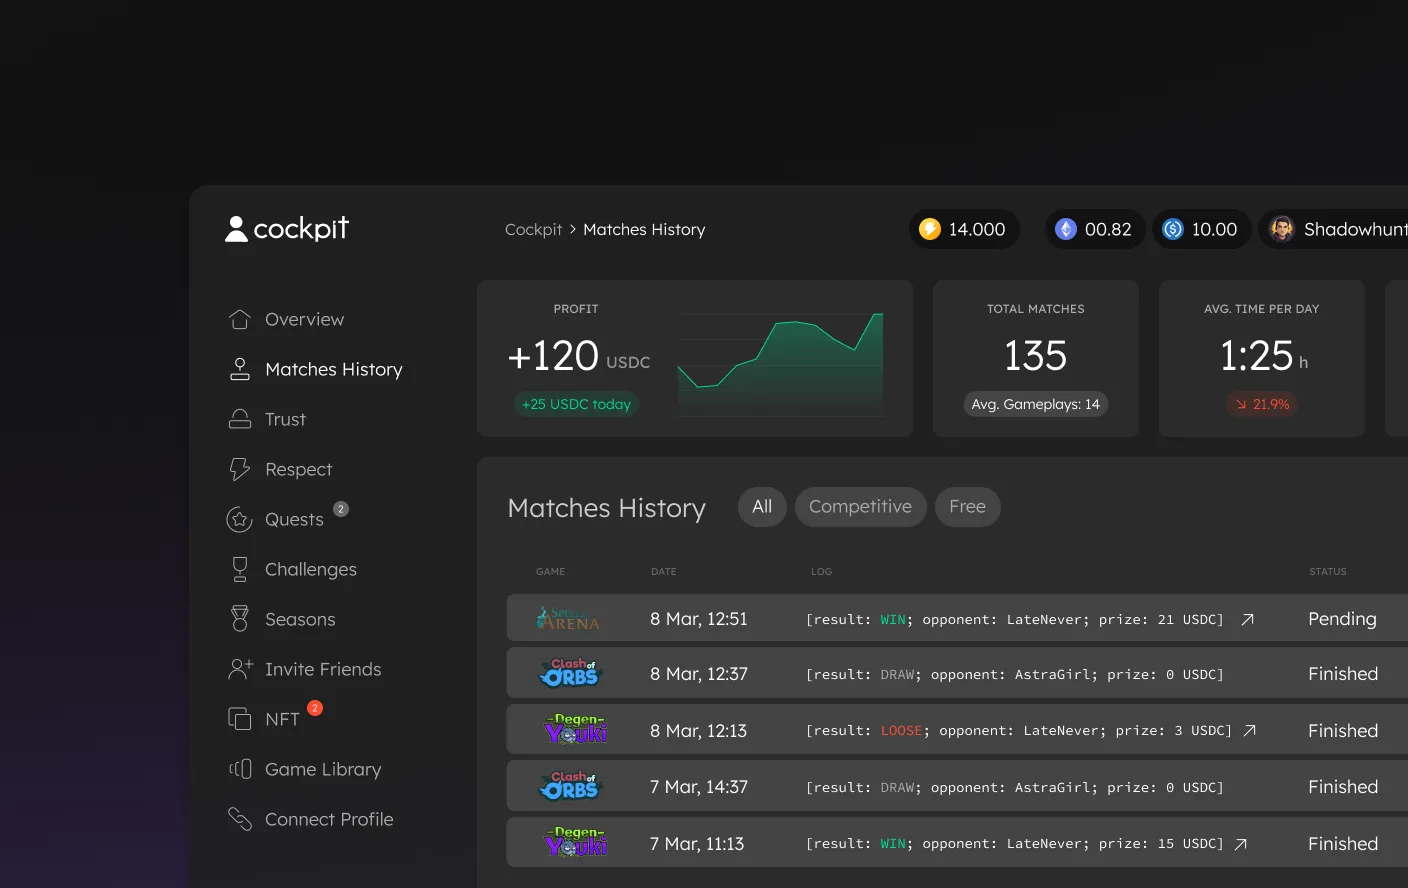
Task: Click the gold lightning coin icon
Action: 930,229
